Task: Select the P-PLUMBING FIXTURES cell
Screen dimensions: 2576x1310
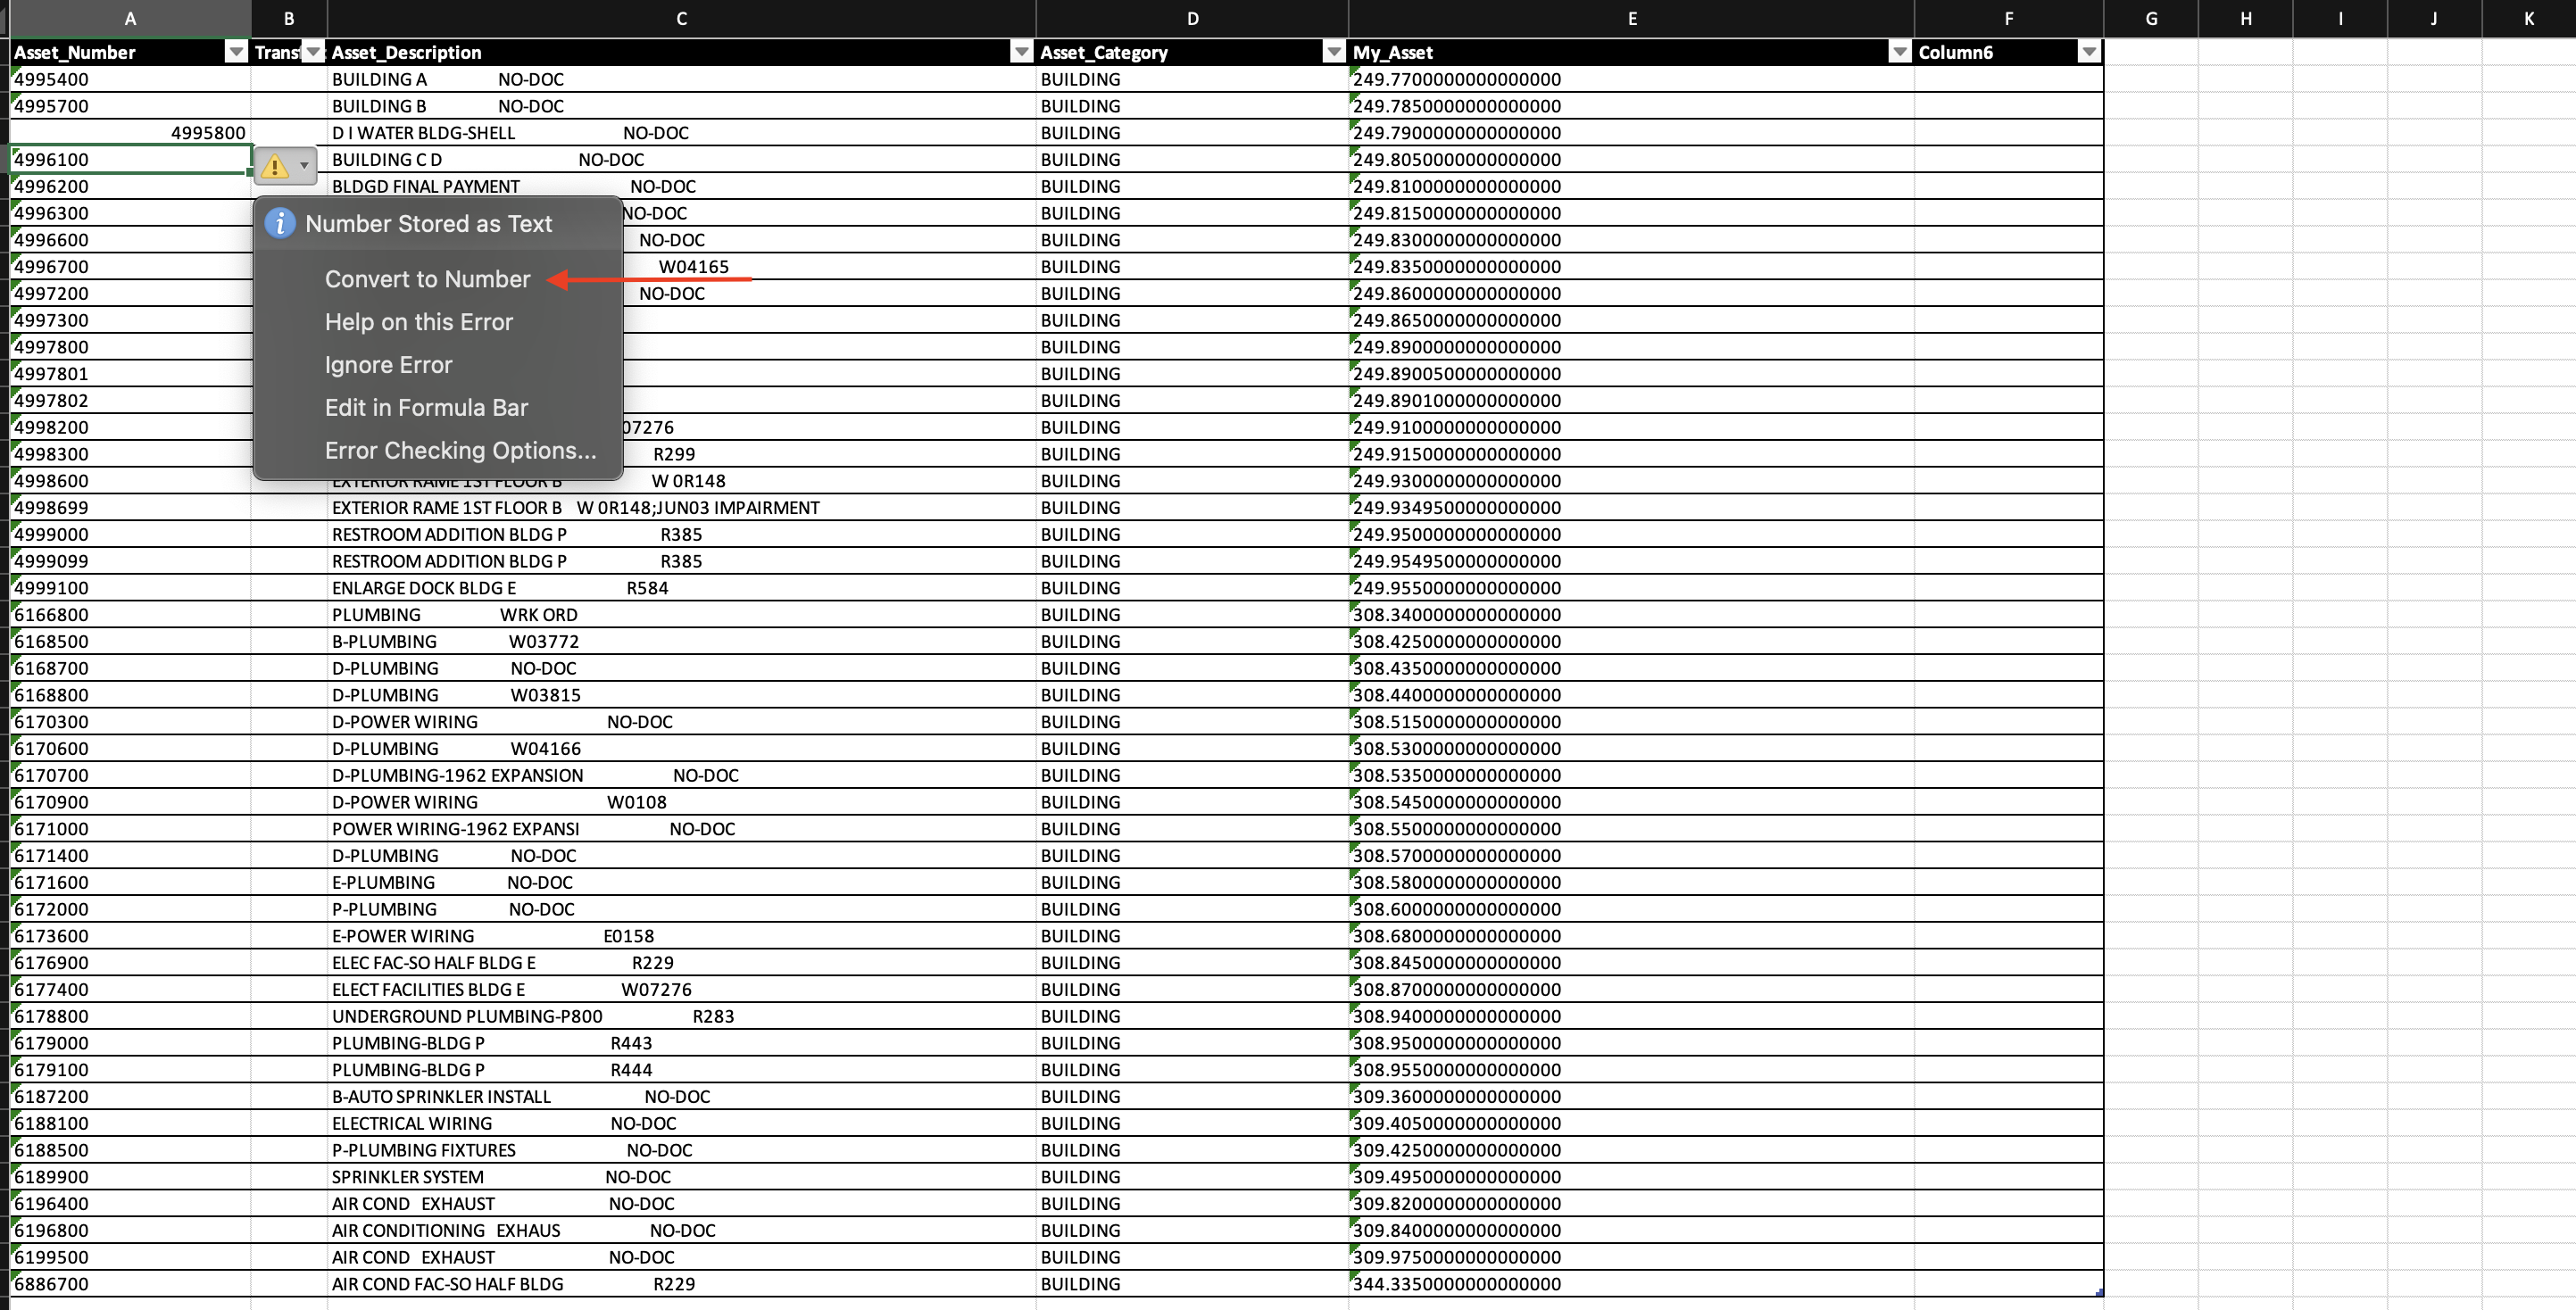Action: click(x=681, y=1150)
